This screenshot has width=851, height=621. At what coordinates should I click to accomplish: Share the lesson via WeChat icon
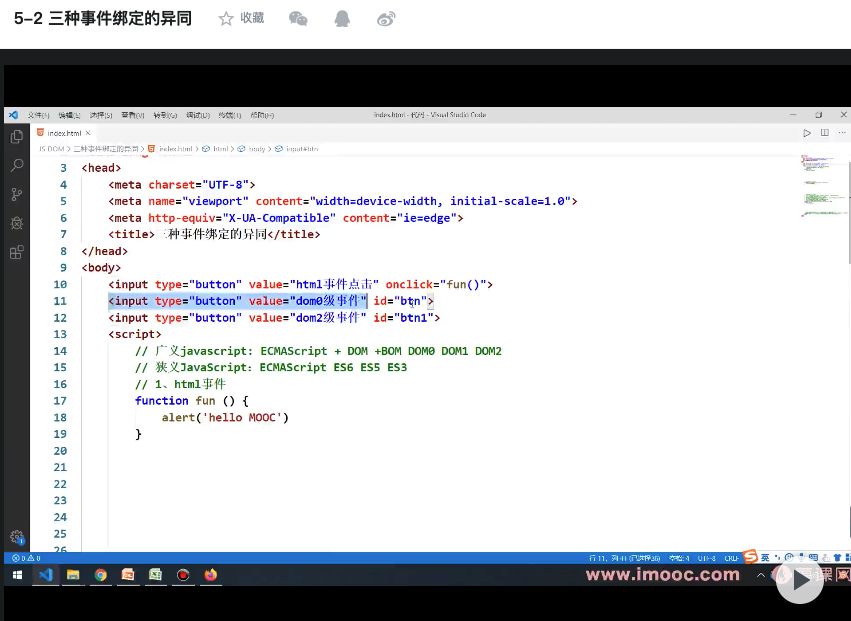[298, 19]
